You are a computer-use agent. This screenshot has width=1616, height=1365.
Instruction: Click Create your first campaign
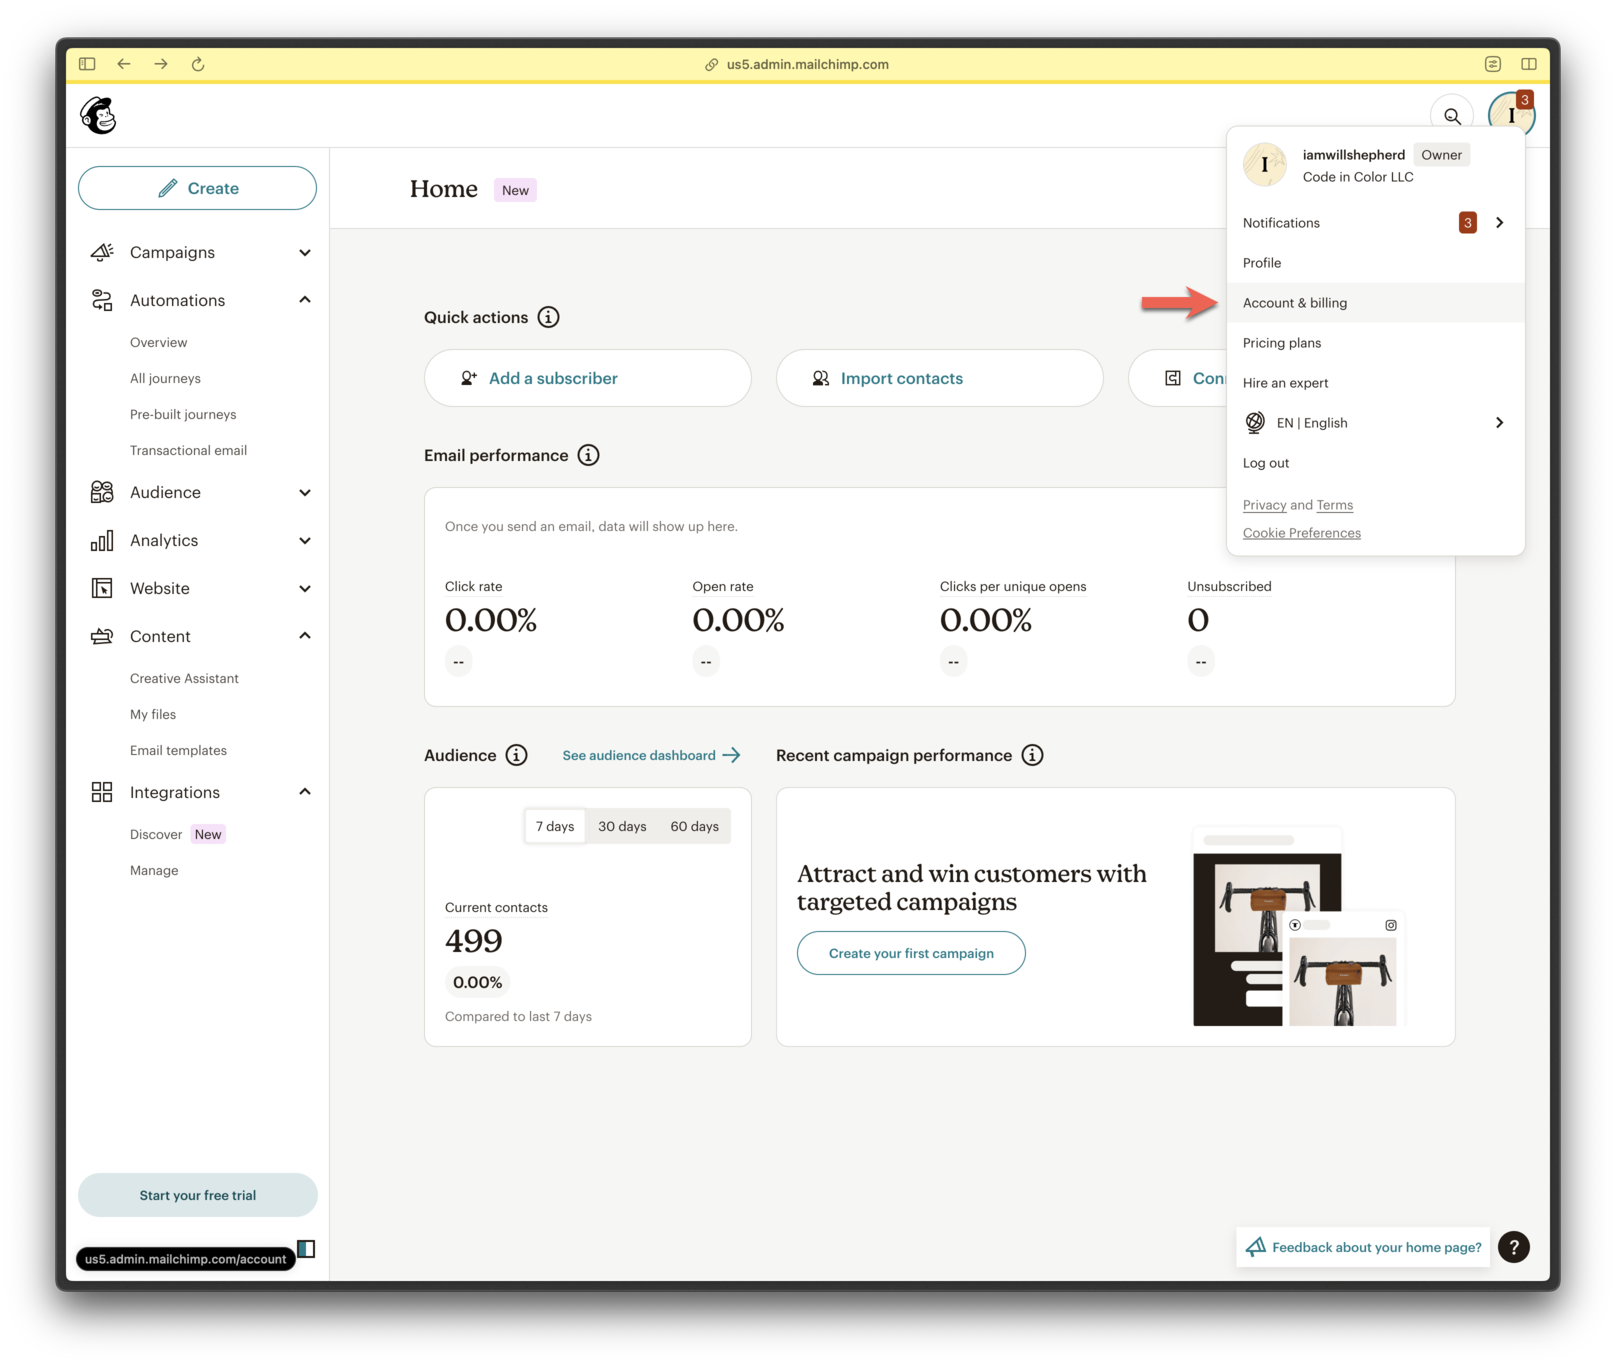(x=911, y=953)
